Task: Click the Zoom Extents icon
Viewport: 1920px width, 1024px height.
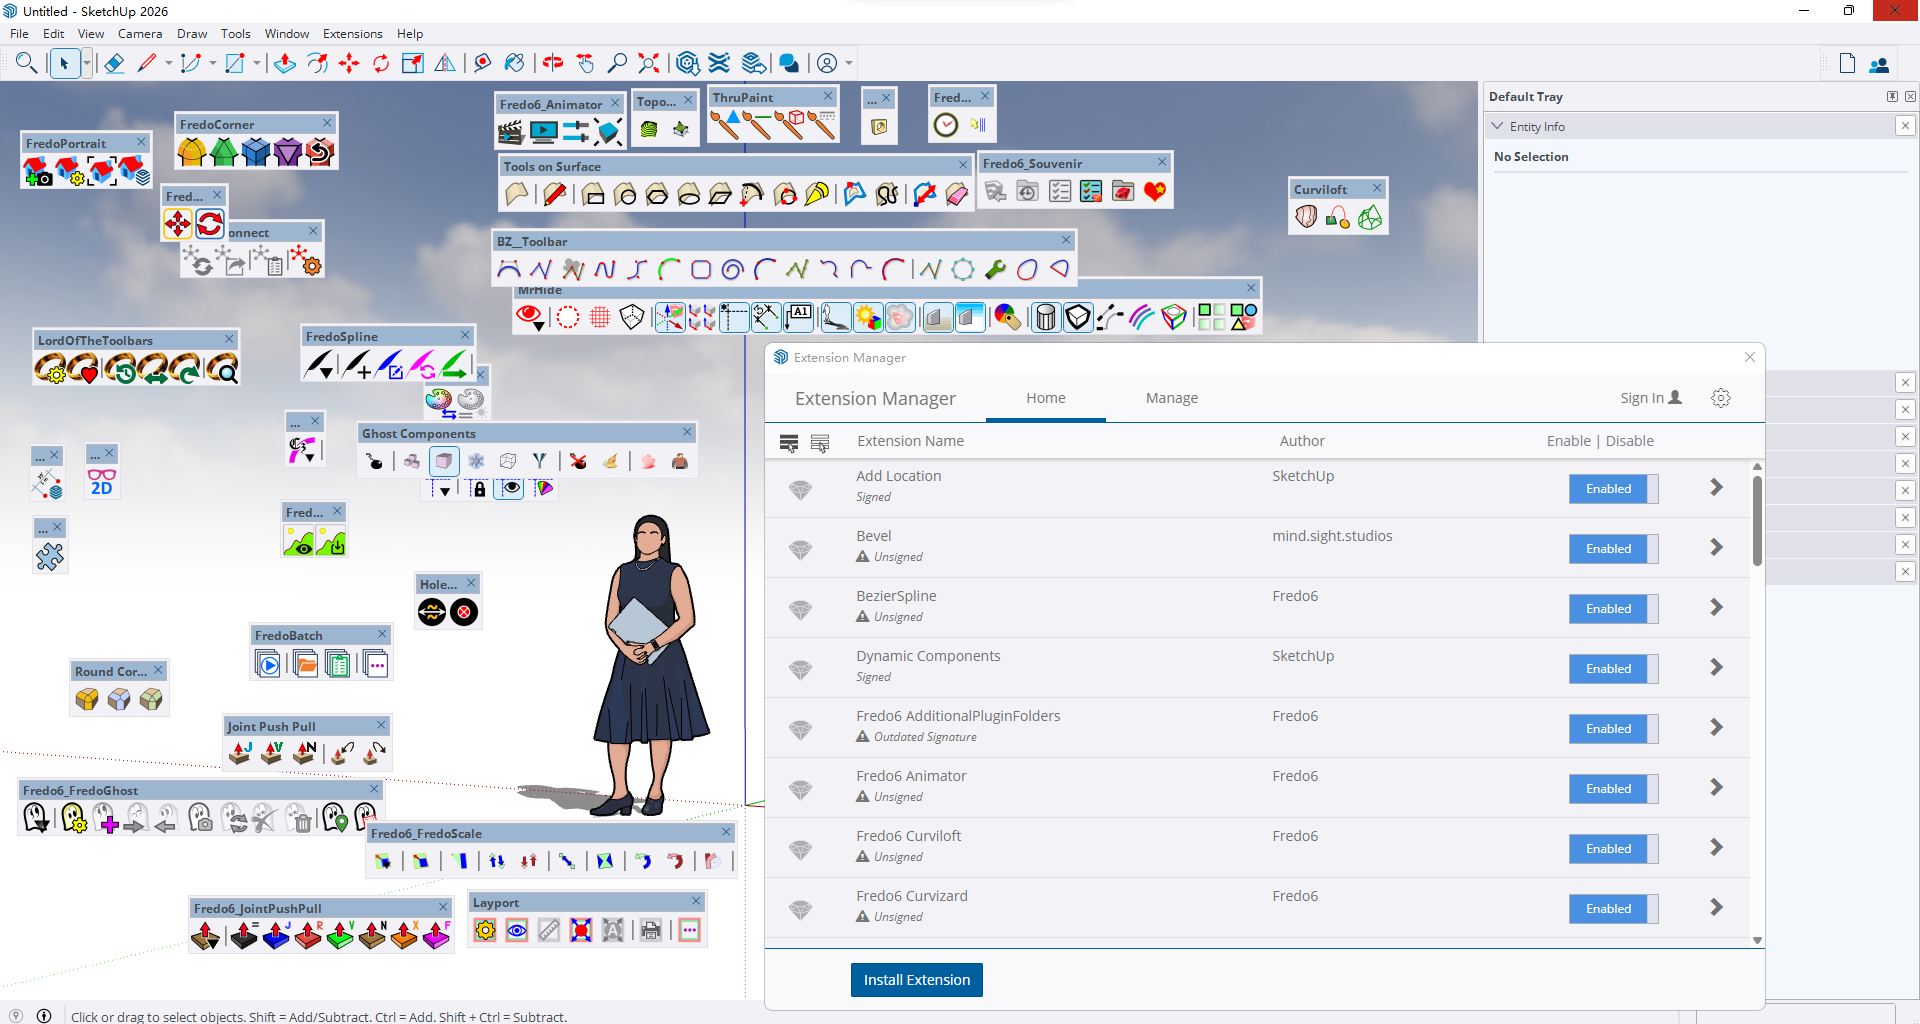Action: 649,64
